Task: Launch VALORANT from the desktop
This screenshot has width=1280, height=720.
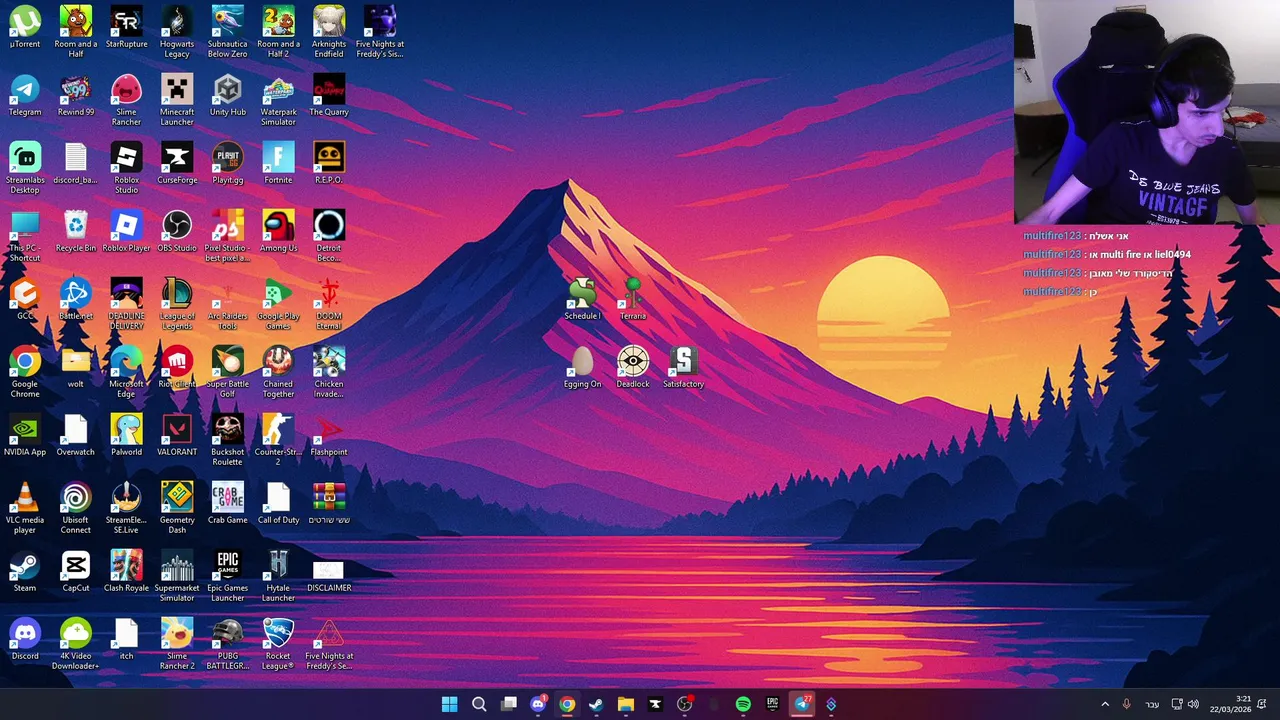Action: click(177, 436)
